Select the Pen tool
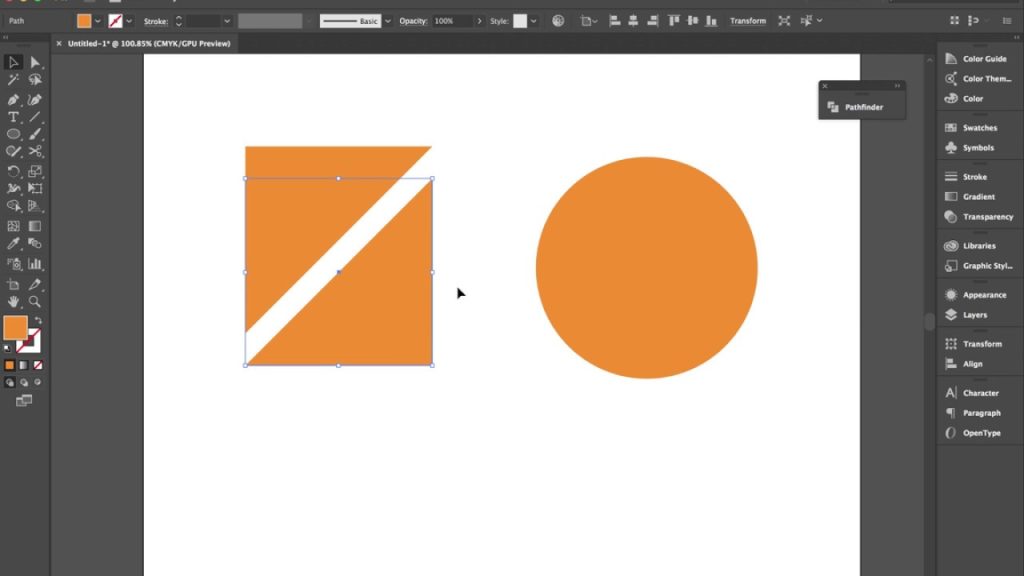This screenshot has width=1024, height=576. coord(13,100)
